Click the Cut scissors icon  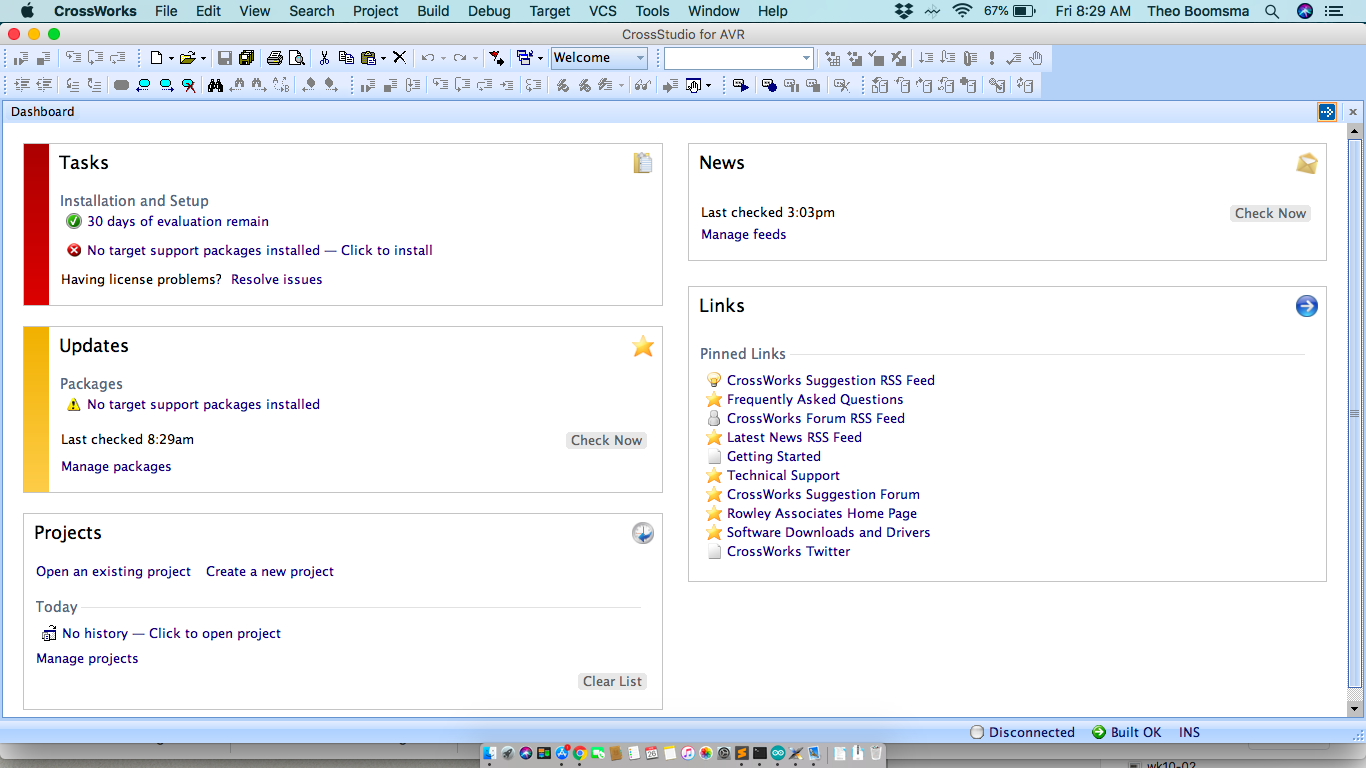click(x=324, y=58)
